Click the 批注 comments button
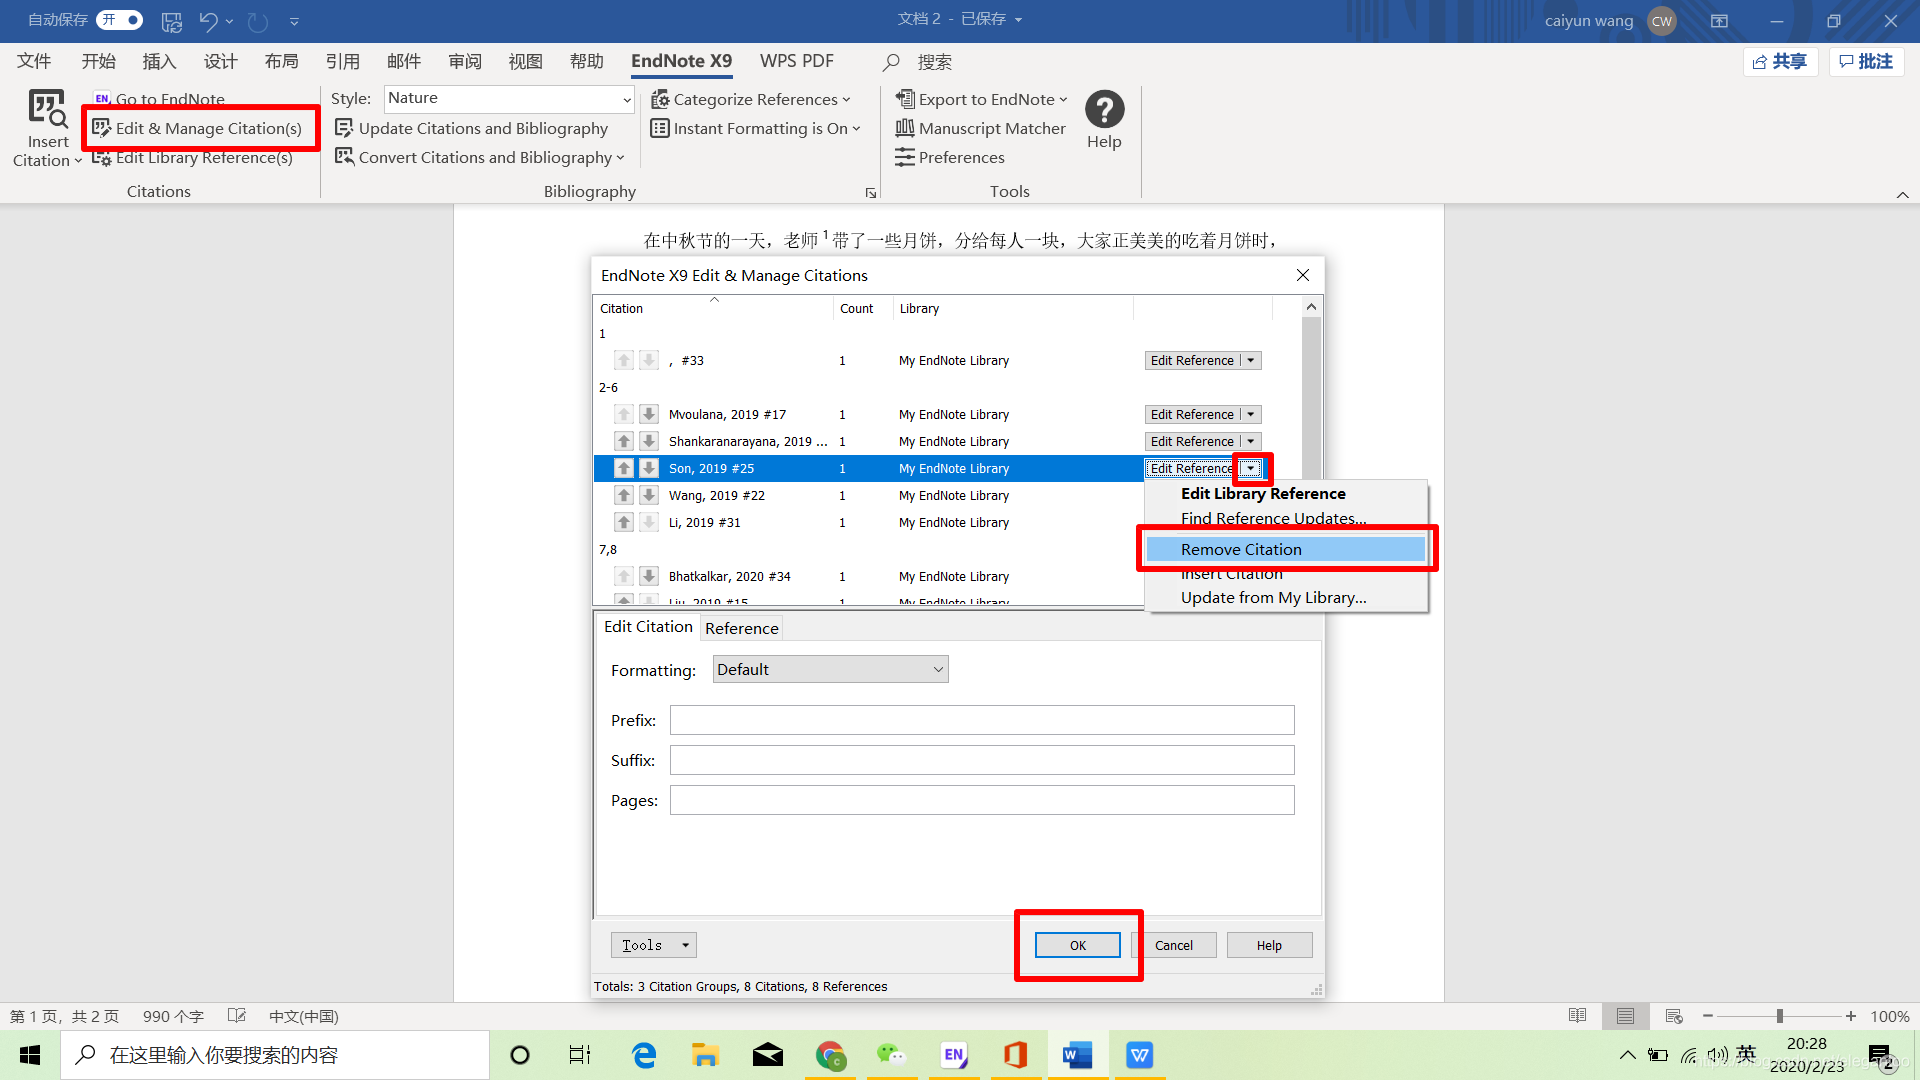Image resolution: width=1920 pixels, height=1080 pixels. (x=1866, y=62)
